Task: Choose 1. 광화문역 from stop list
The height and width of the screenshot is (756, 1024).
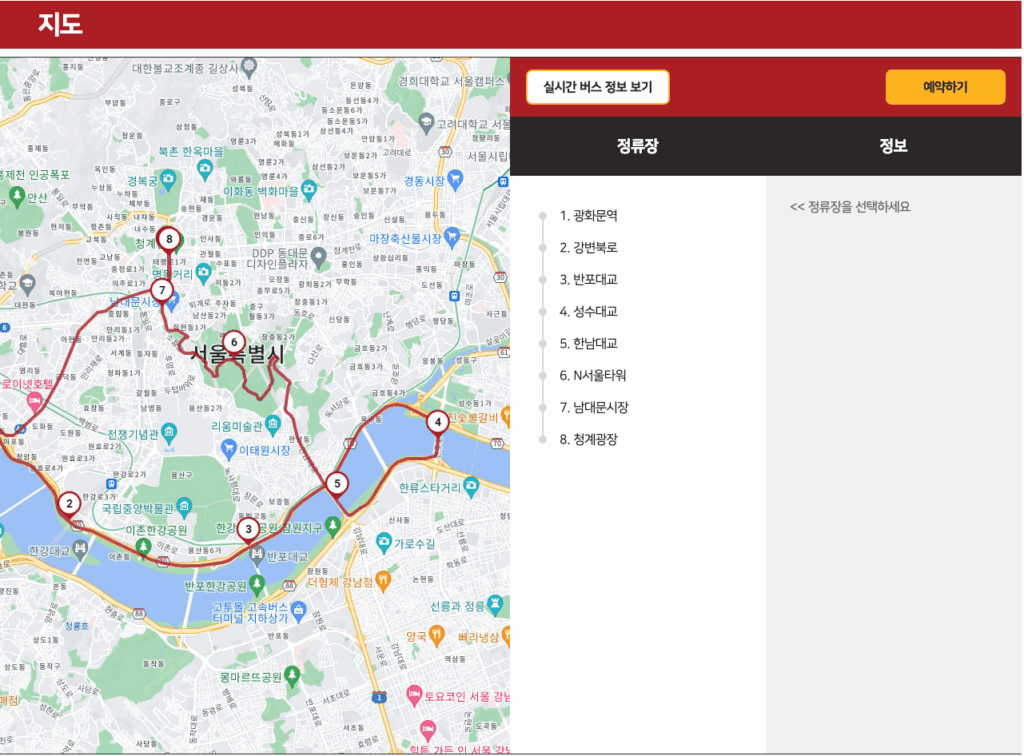Action: pos(589,215)
